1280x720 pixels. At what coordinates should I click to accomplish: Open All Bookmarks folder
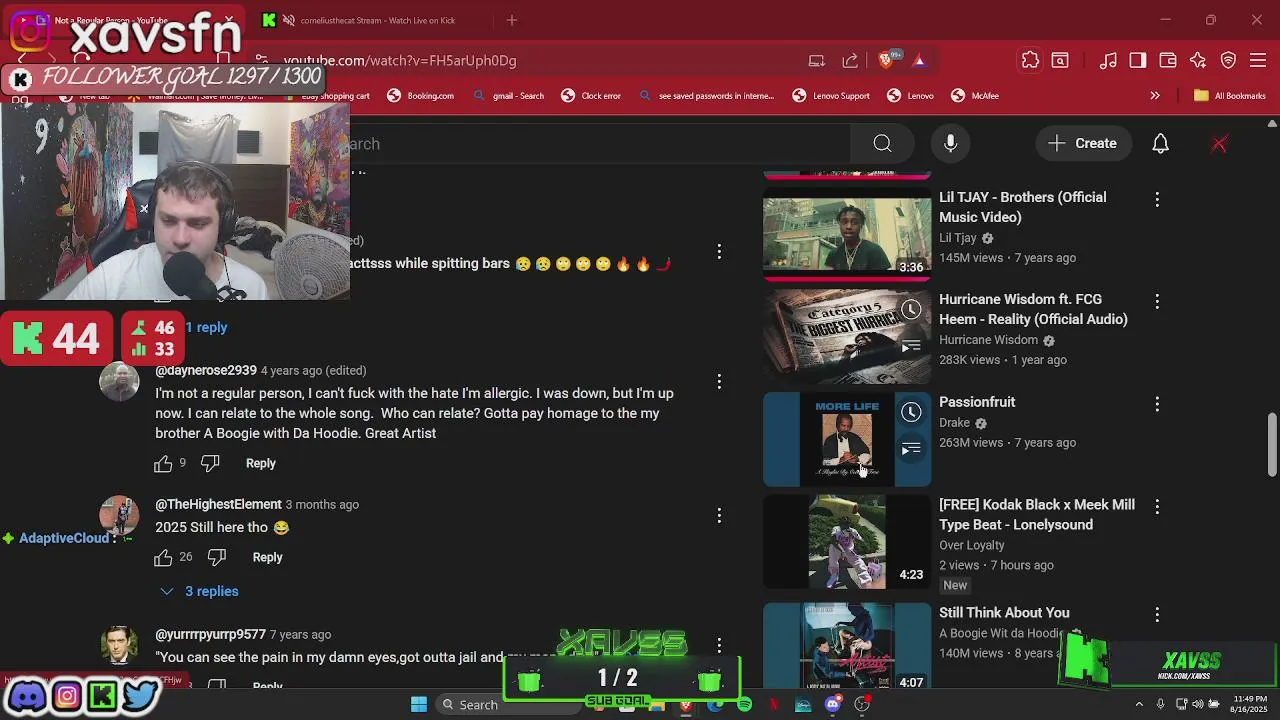click(x=1229, y=96)
